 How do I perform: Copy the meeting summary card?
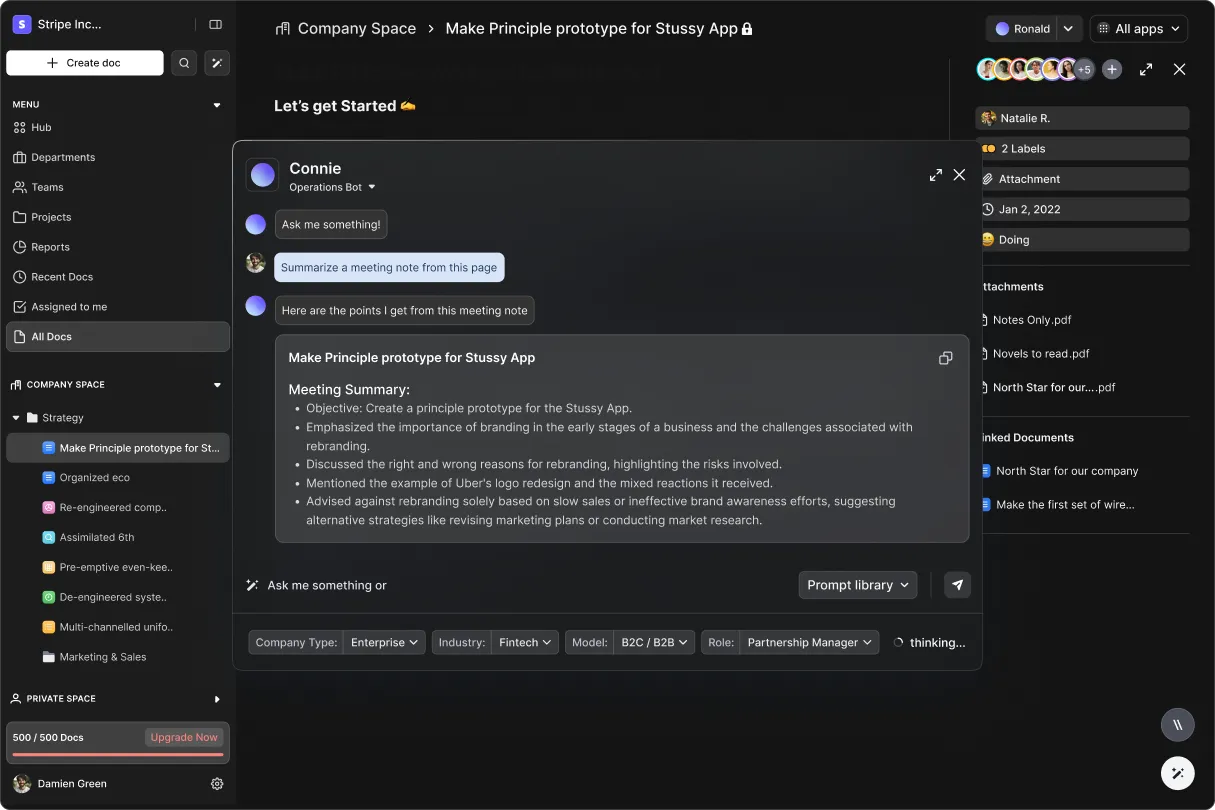click(x=945, y=358)
